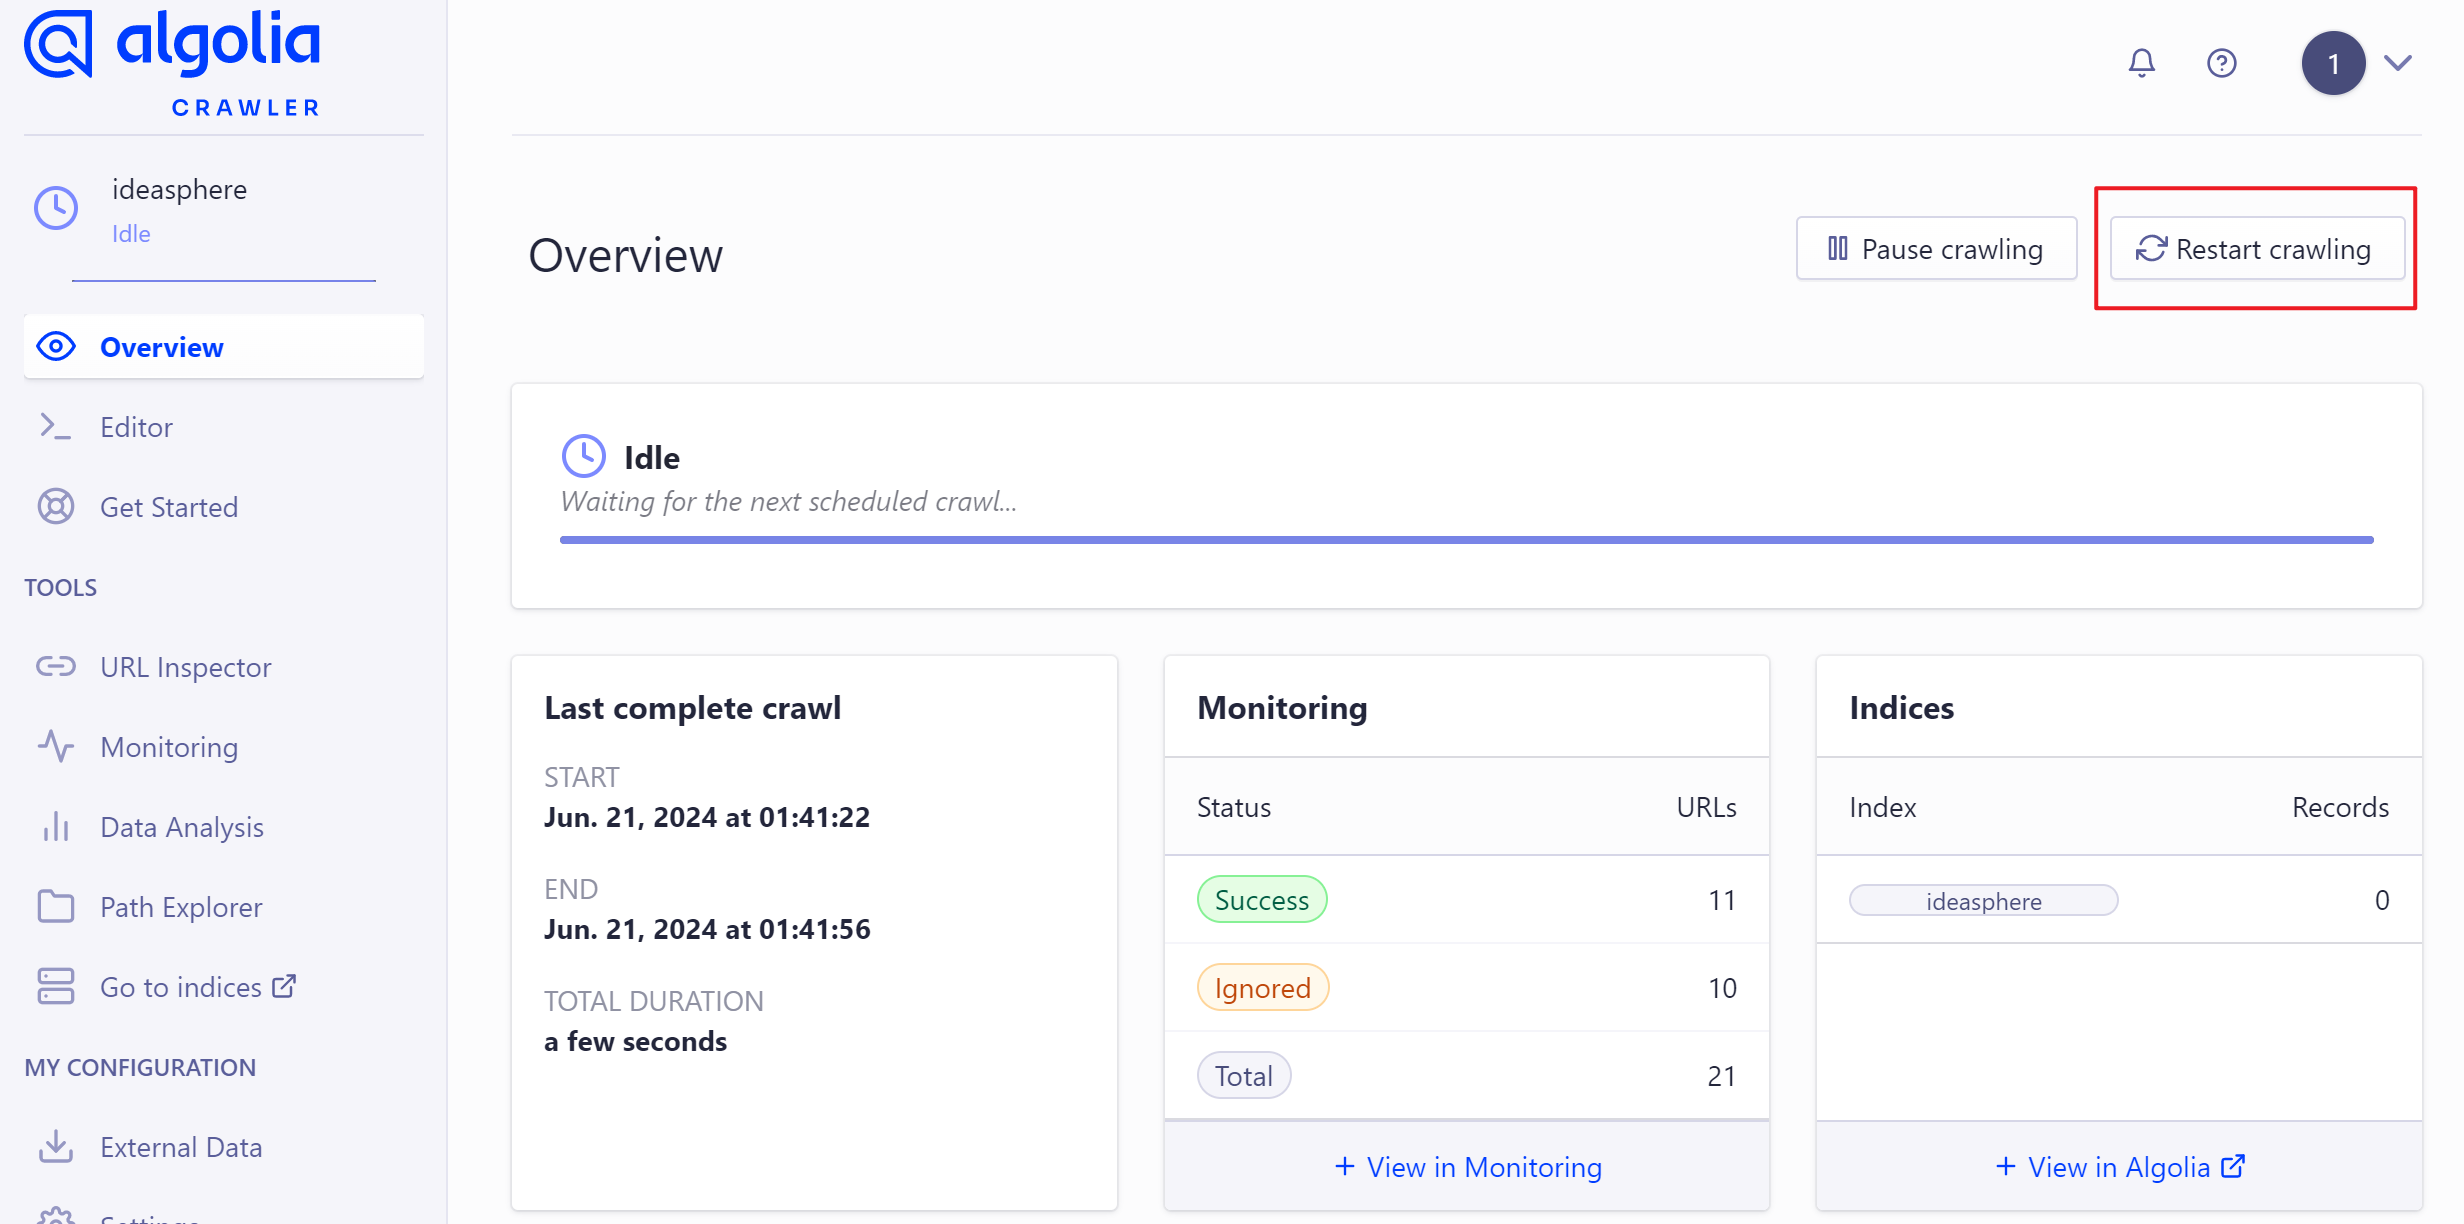Image resolution: width=2464 pixels, height=1224 pixels.
Task: Click the Monitoring activity pulse icon
Action: [x=56, y=746]
